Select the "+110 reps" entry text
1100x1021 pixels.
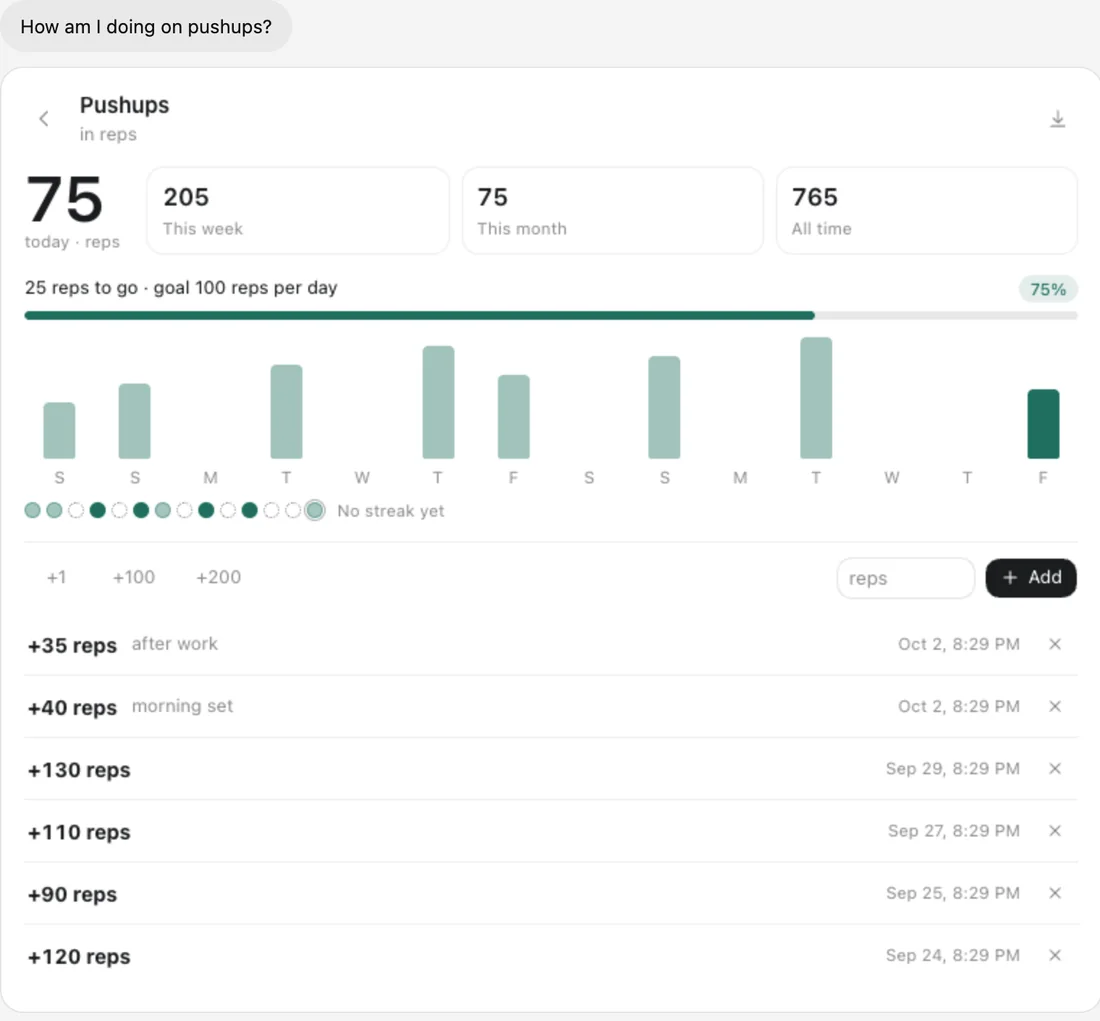(x=79, y=832)
